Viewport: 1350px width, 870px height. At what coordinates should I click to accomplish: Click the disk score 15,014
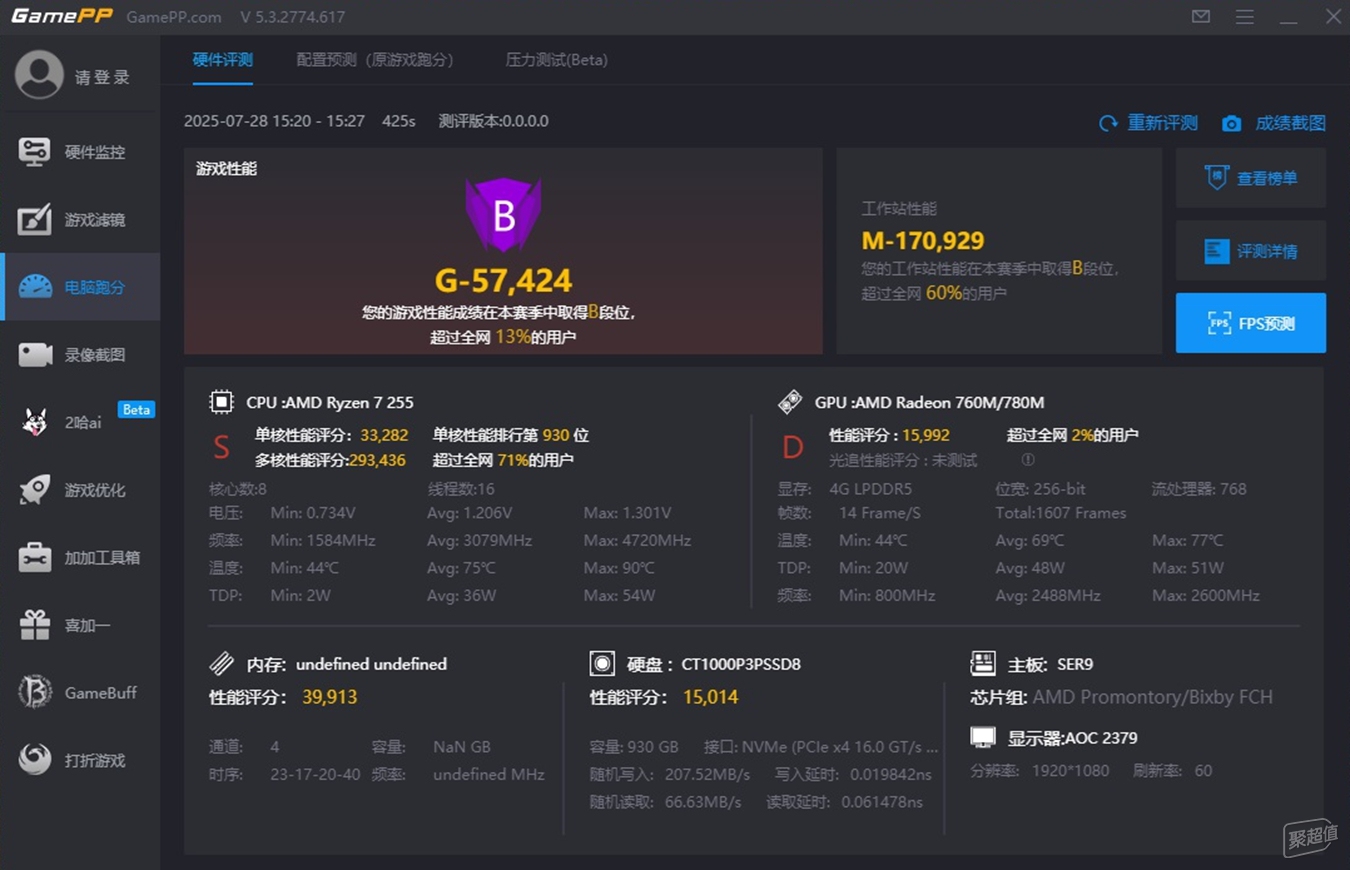click(x=711, y=697)
